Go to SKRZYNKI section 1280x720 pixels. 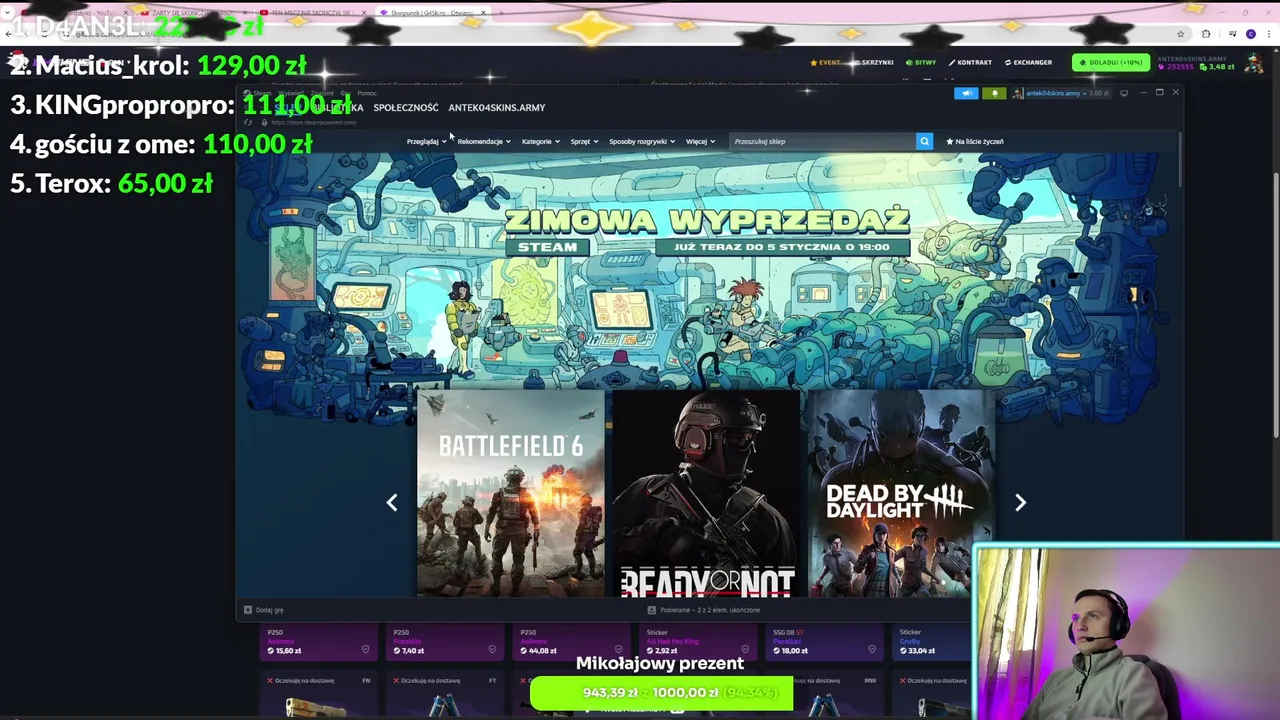tap(874, 62)
